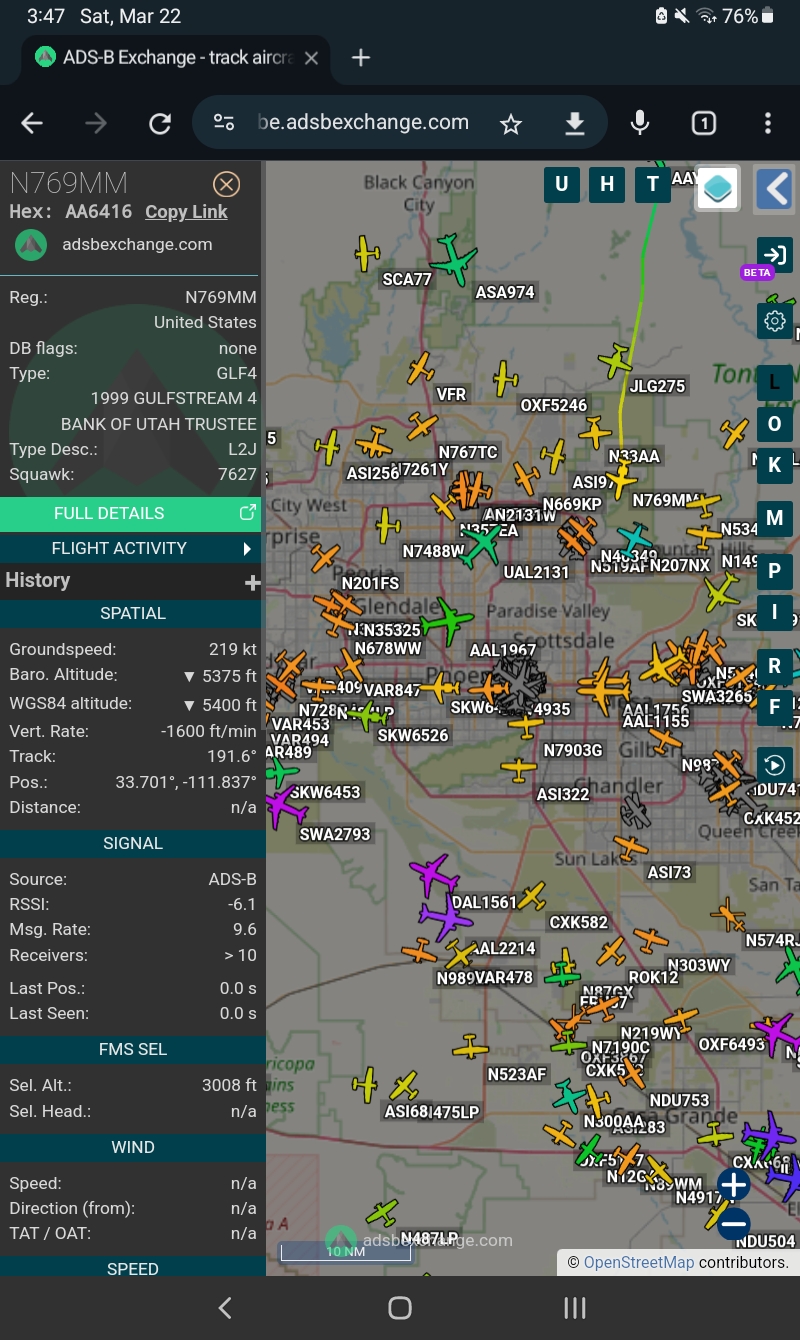The height and width of the screenshot is (1340, 800).
Task: Go back in the browser
Action: pyautogui.click(x=32, y=123)
